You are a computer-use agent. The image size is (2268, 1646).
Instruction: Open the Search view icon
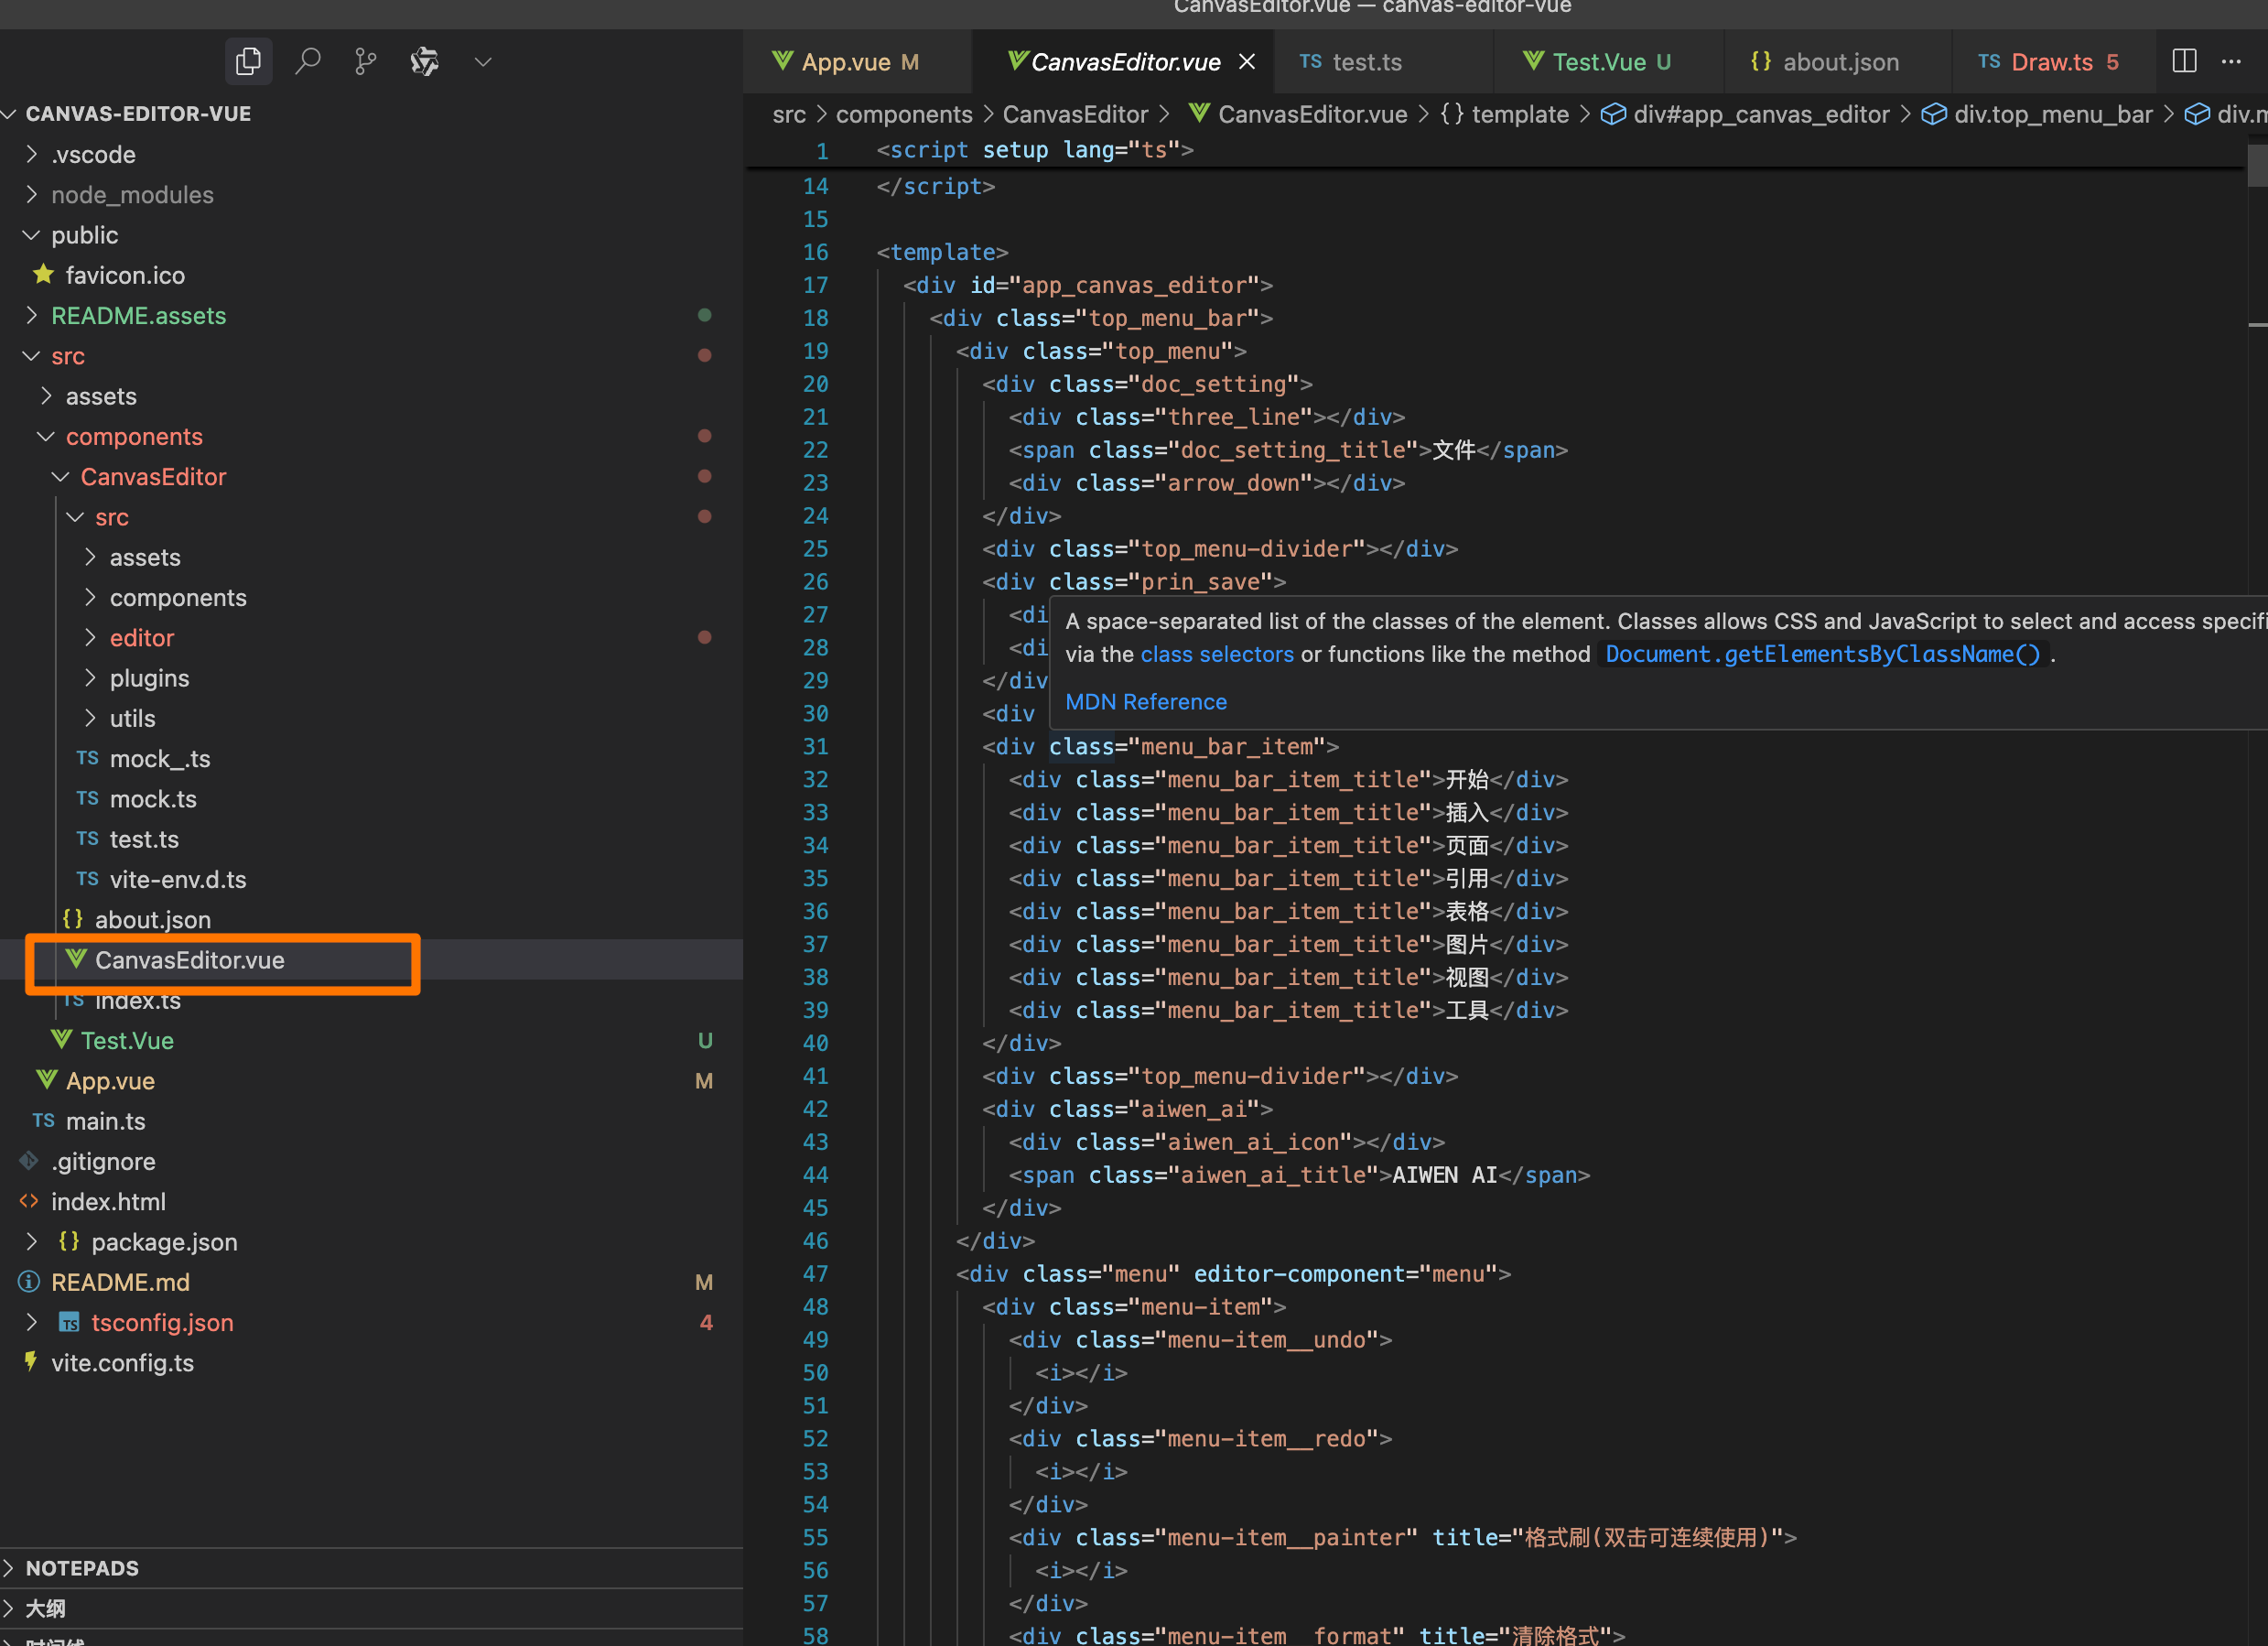308,62
